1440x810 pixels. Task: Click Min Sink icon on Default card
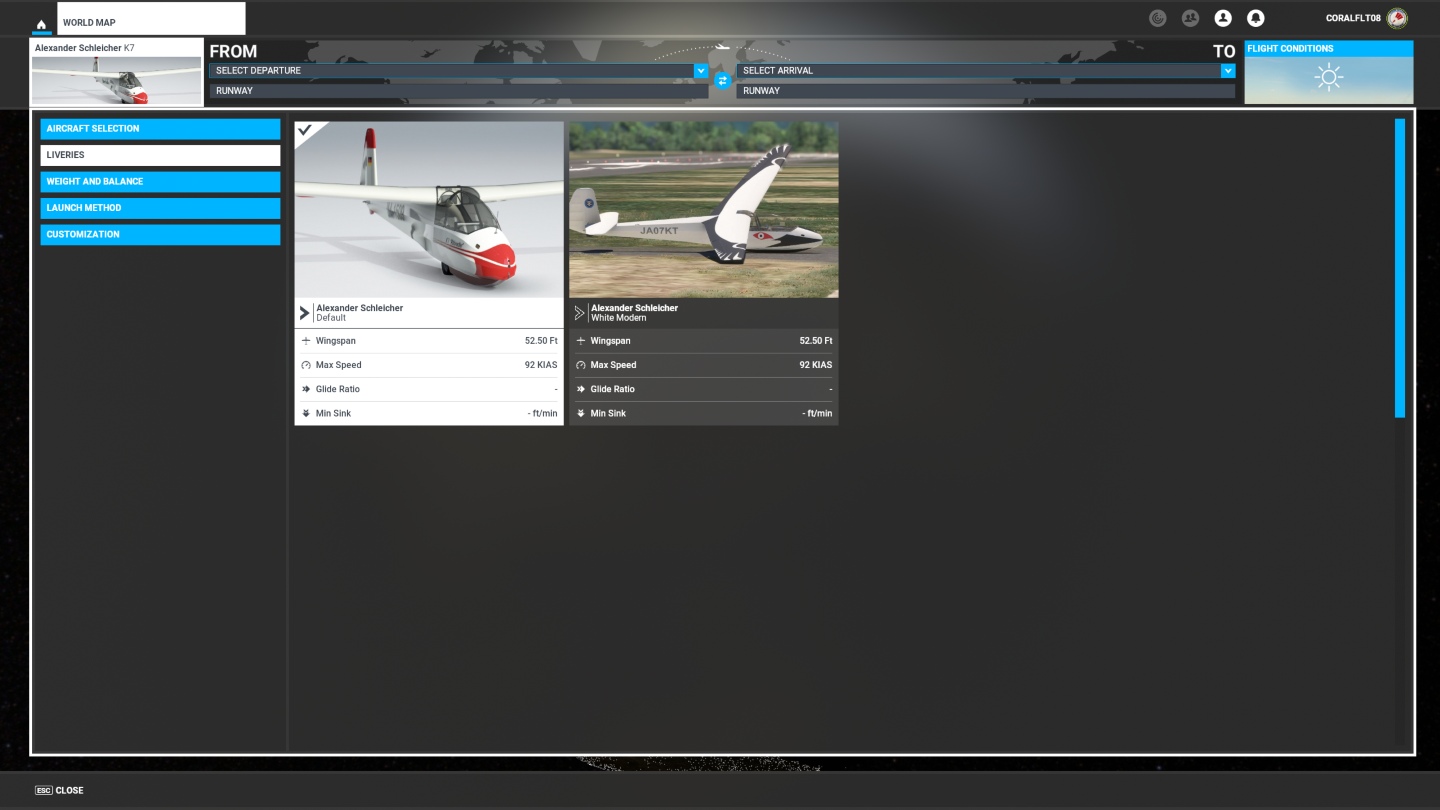pos(306,413)
